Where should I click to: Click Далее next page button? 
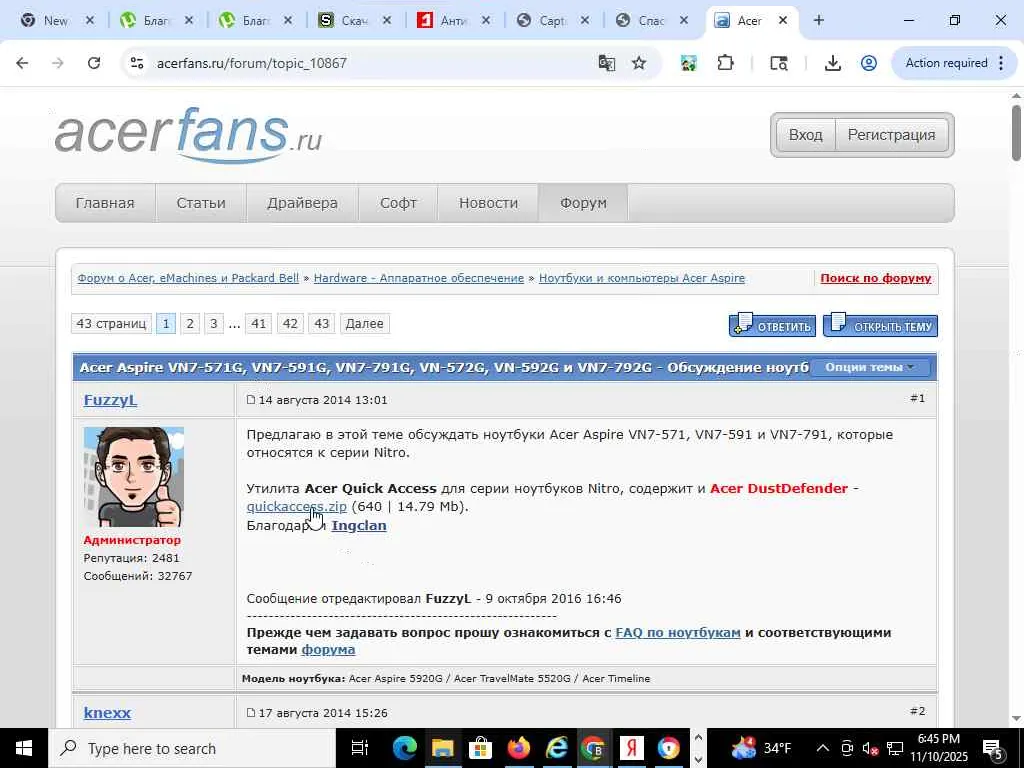pyautogui.click(x=364, y=324)
